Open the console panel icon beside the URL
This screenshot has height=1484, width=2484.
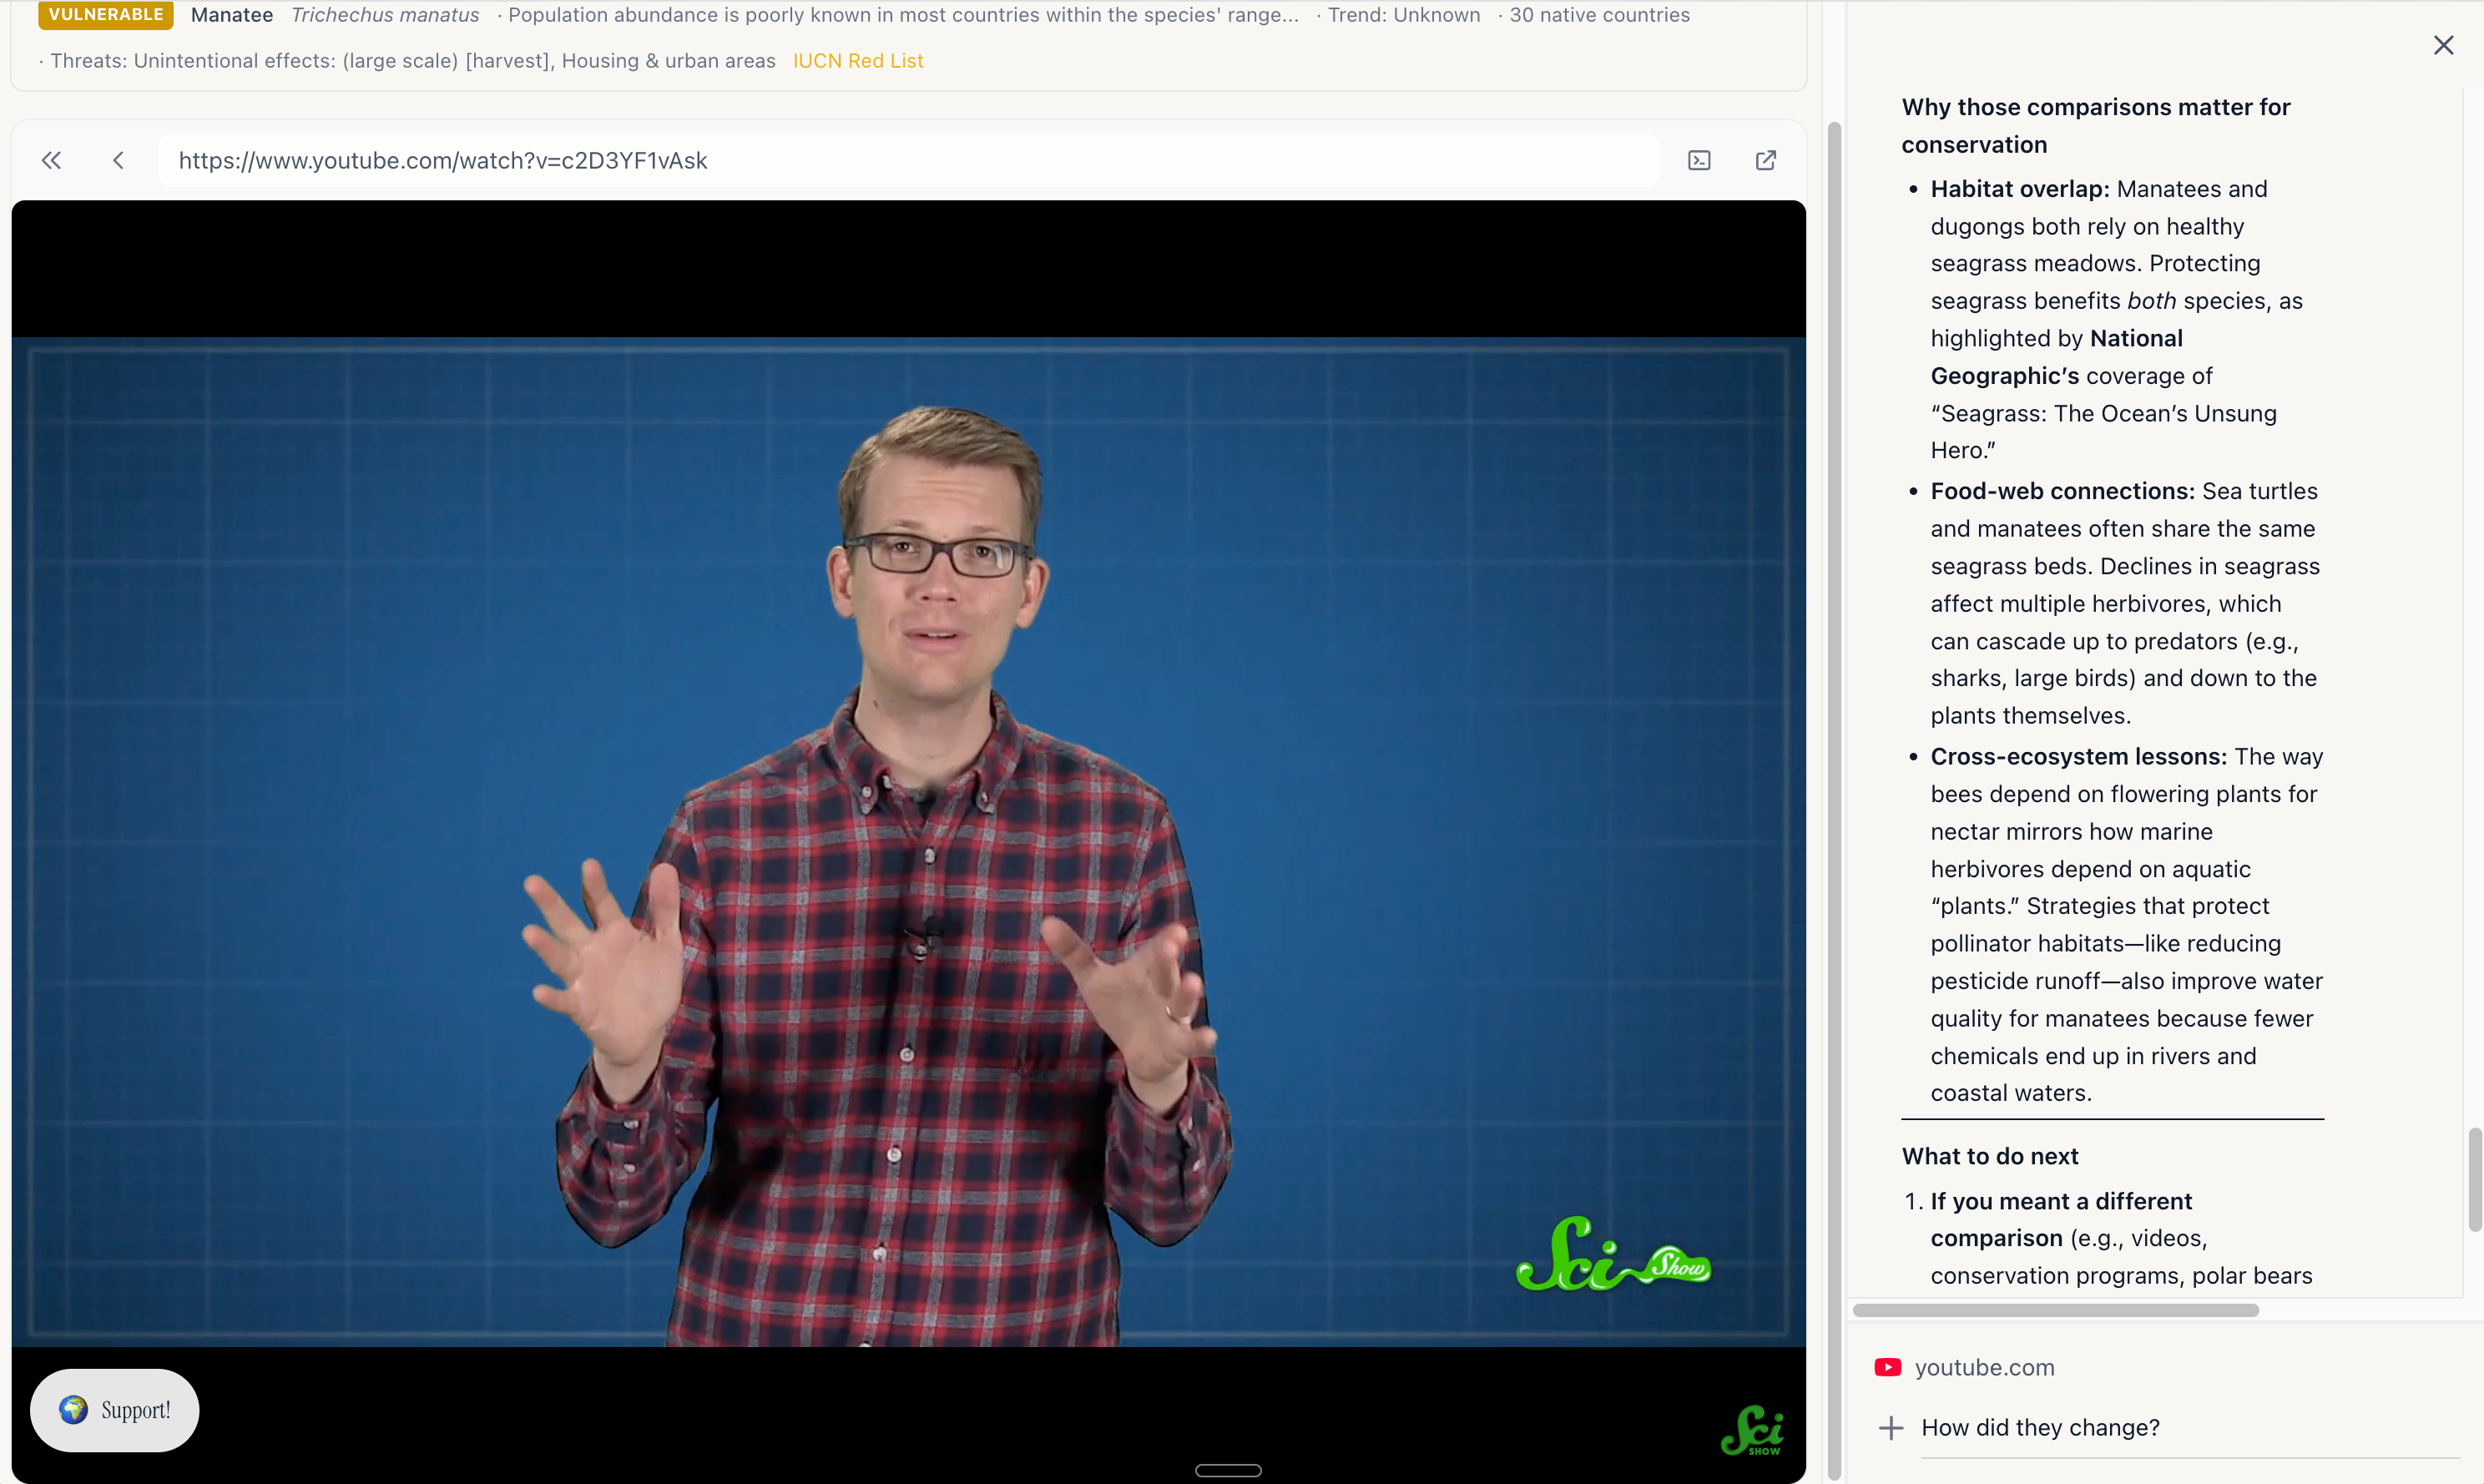coord(1699,160)
